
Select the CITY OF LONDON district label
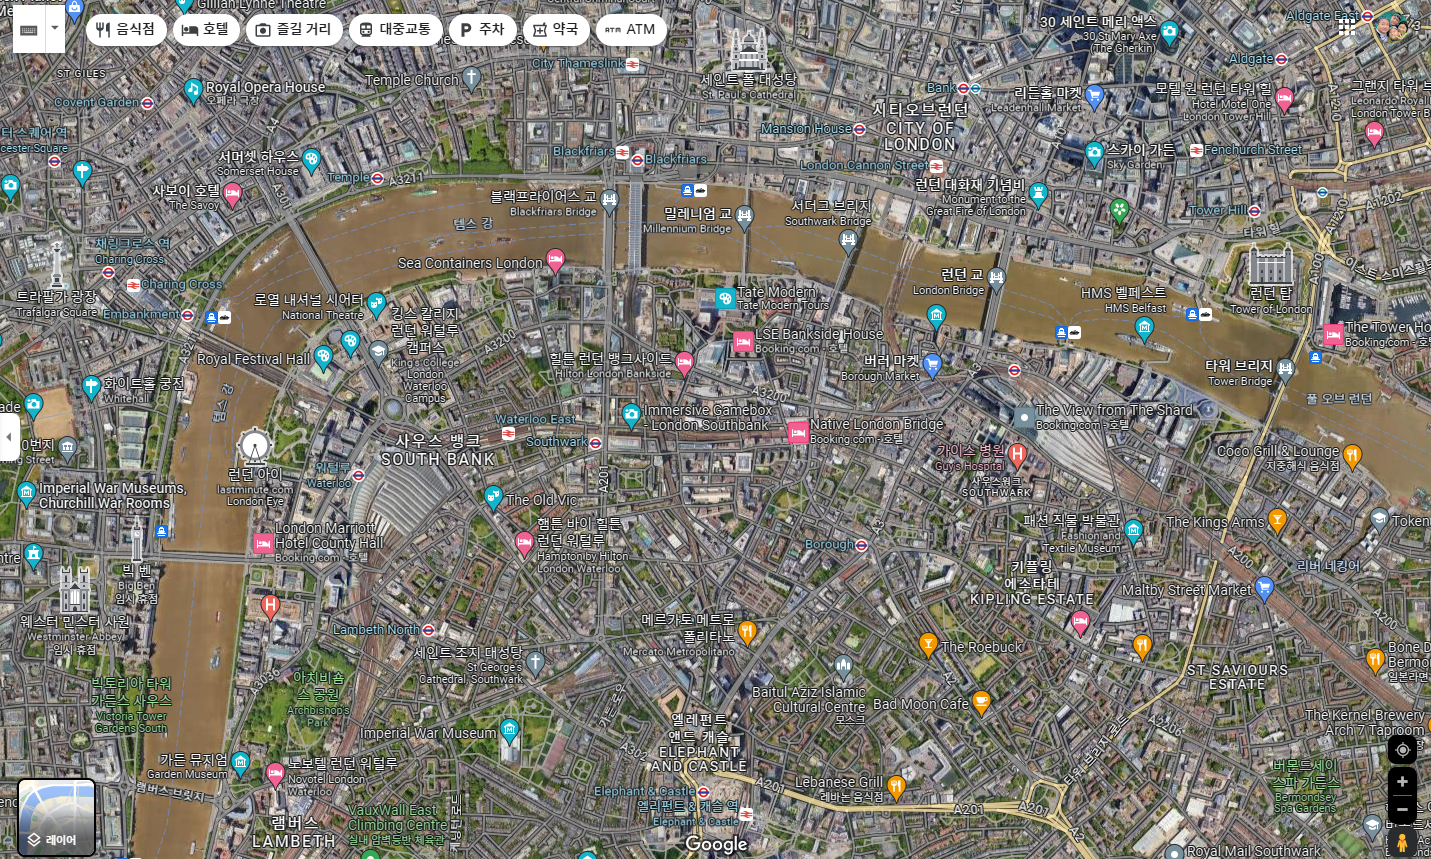pyautogui.click(x=920, y=128)
